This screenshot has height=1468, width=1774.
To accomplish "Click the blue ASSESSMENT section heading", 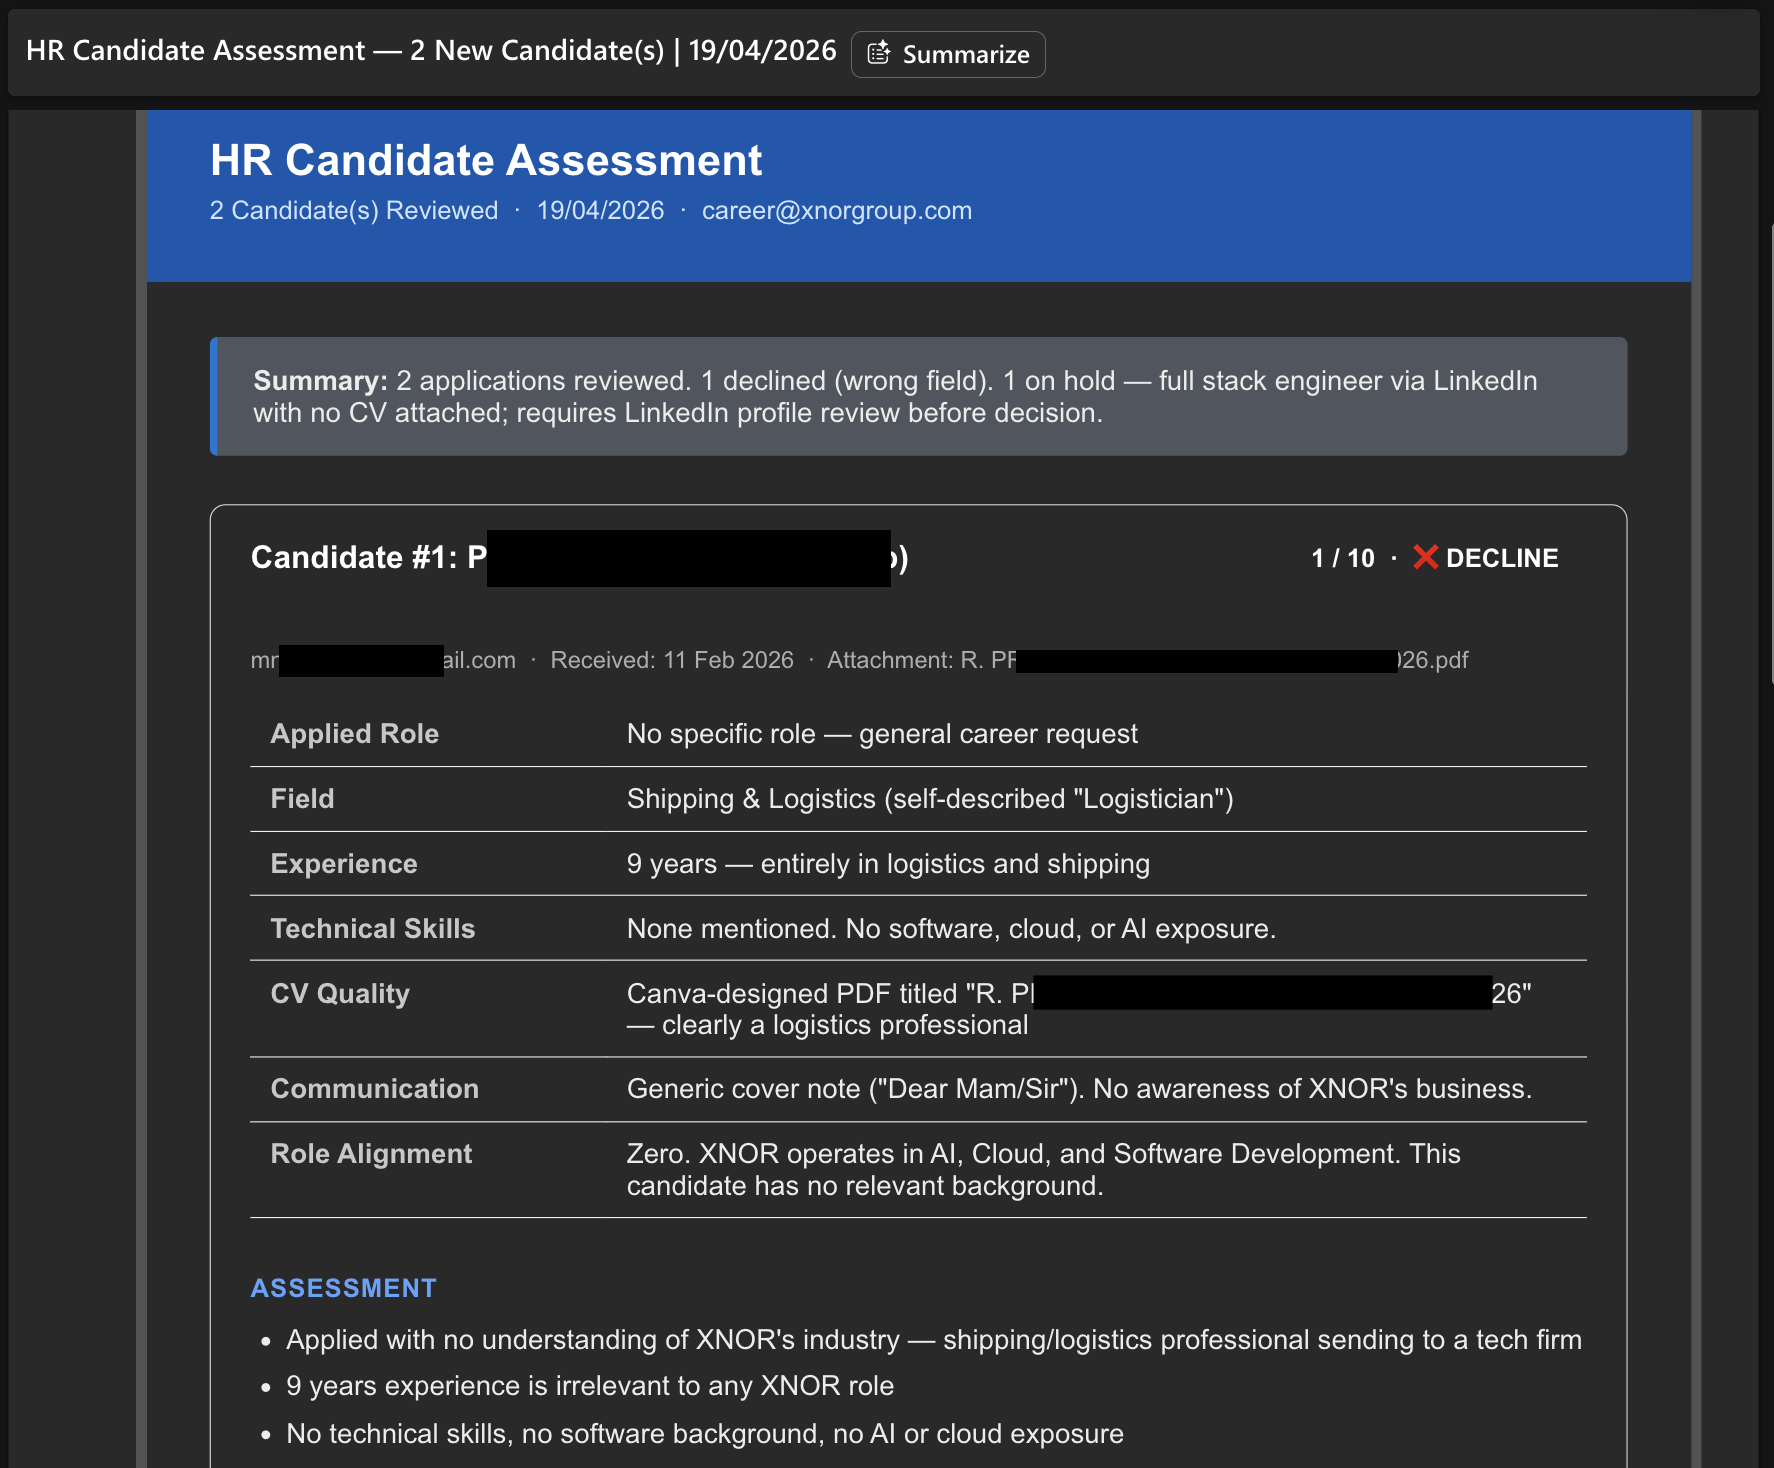I will coord(343,1288).
